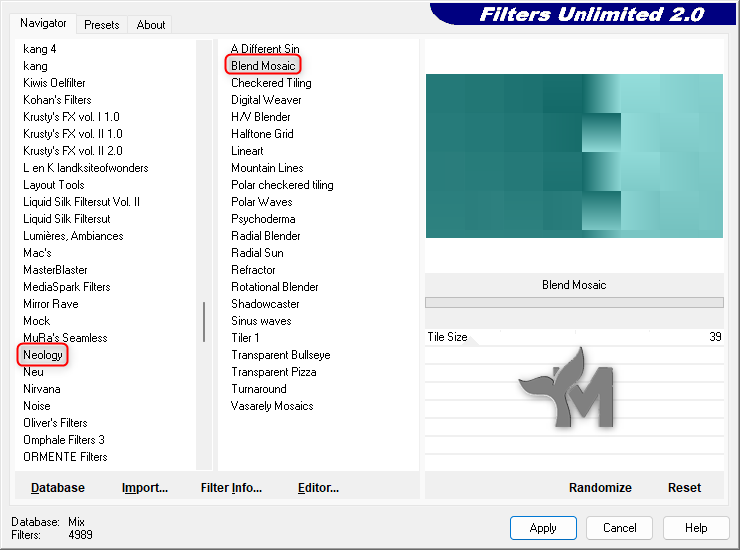Image resolution: width=740 pixels, height=550 pixels.
Task: Select Halftone Grid filter
Action: coord(262,134)
